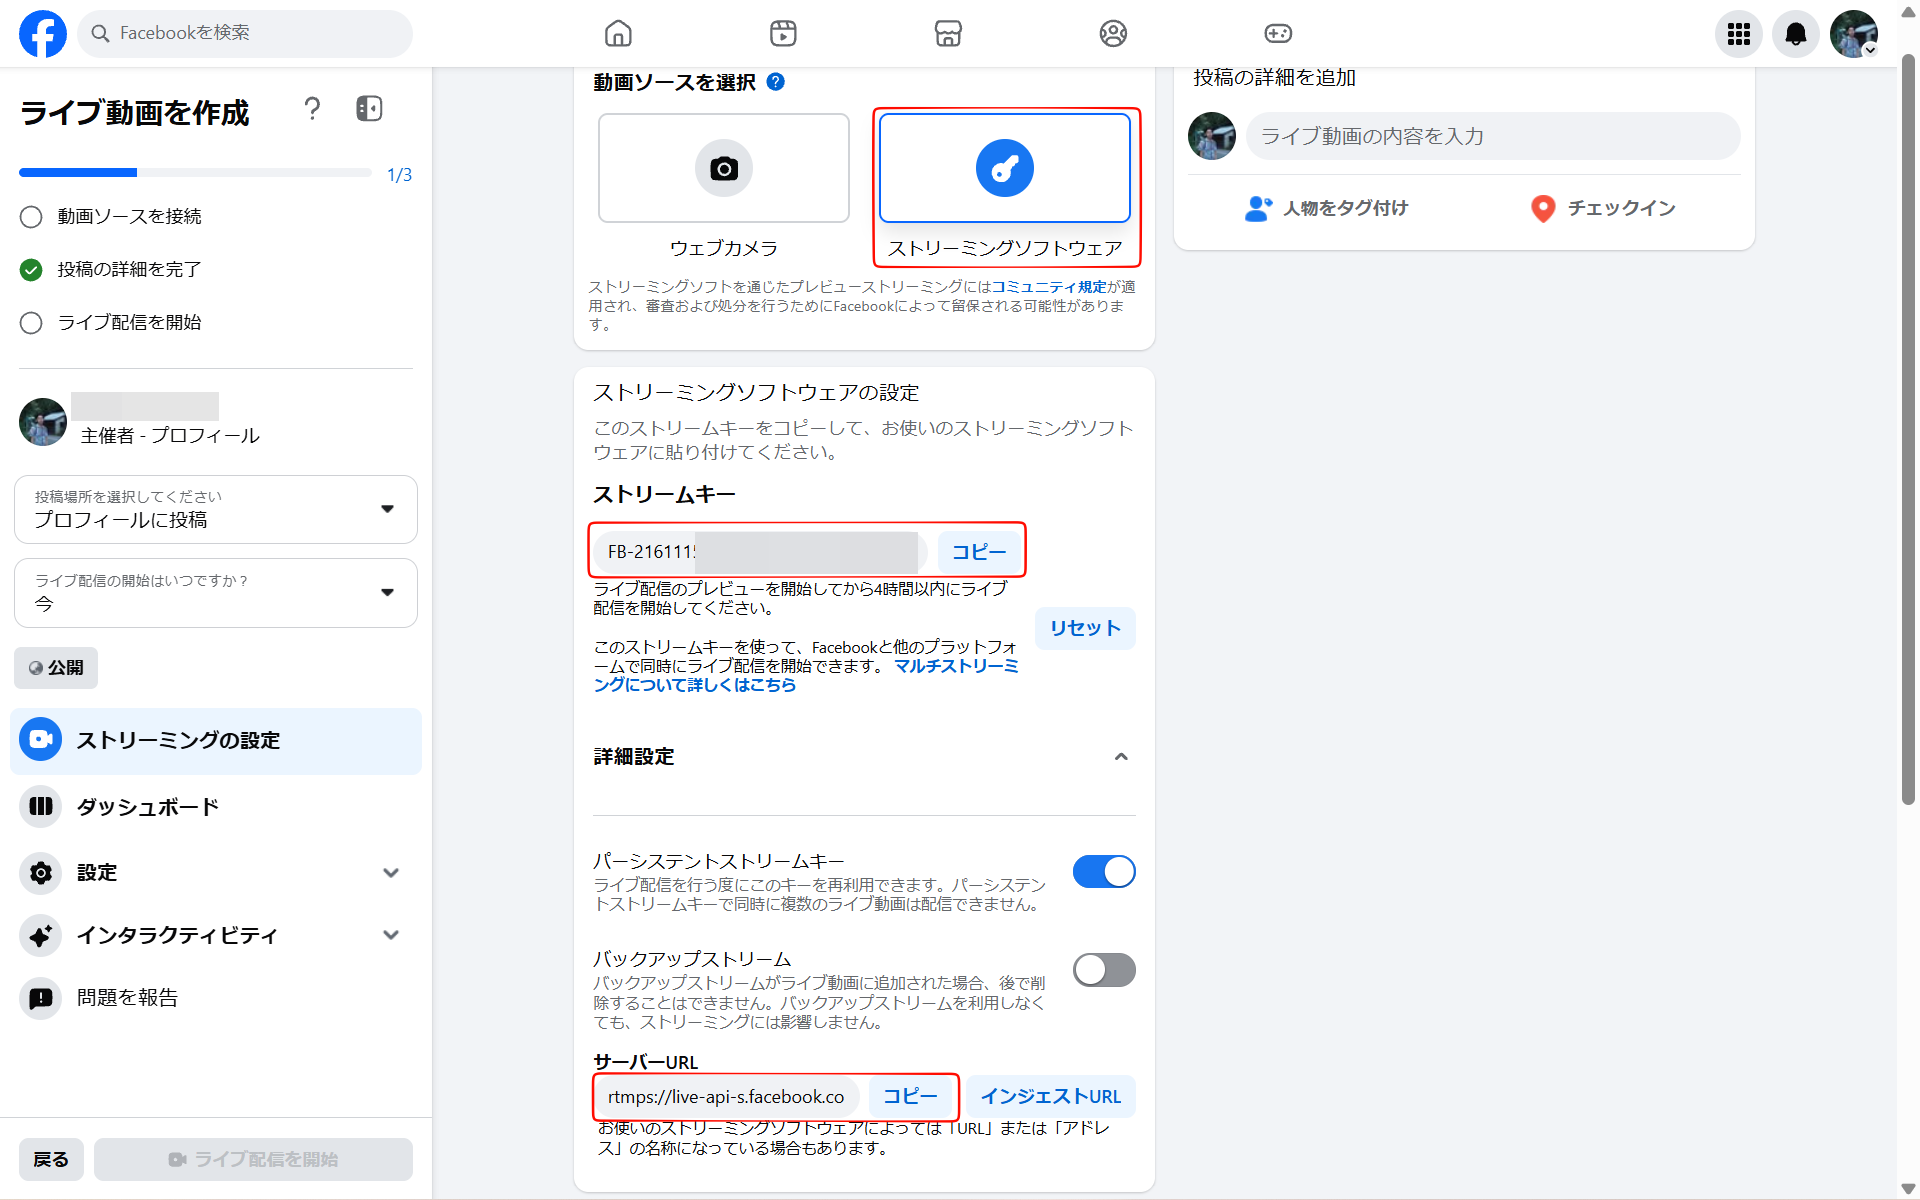
Task: Open the notifications bell
Action: coord(1796,34)
